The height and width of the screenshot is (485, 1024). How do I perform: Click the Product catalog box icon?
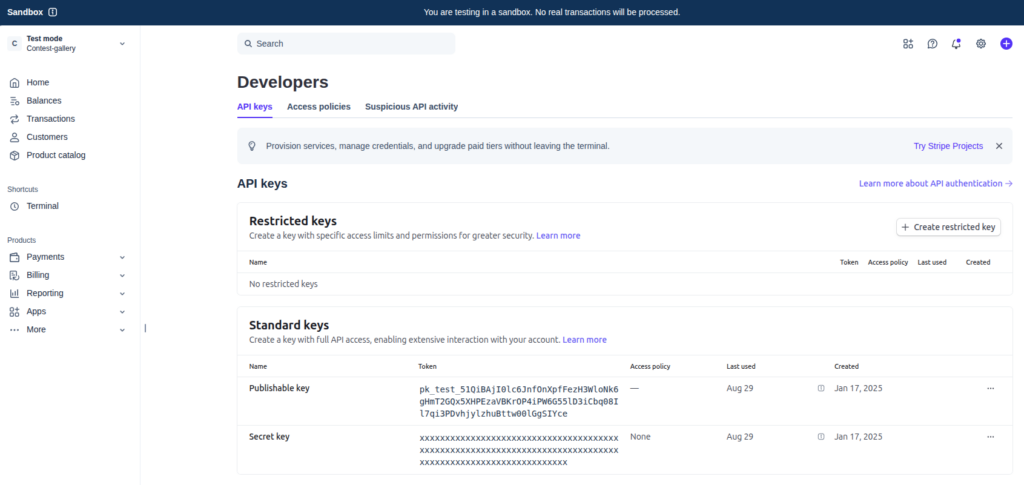click(14, 155)
